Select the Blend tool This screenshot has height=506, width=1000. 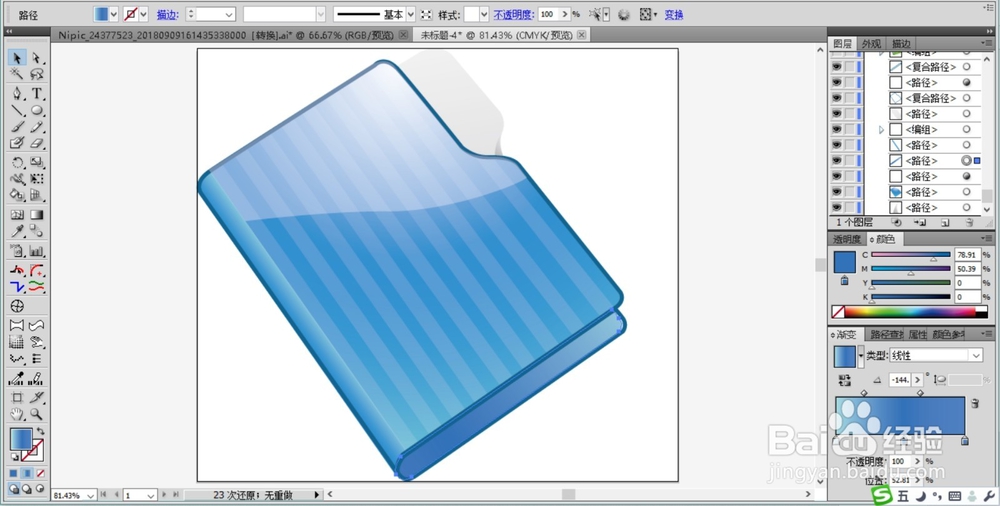click(37, 232)
